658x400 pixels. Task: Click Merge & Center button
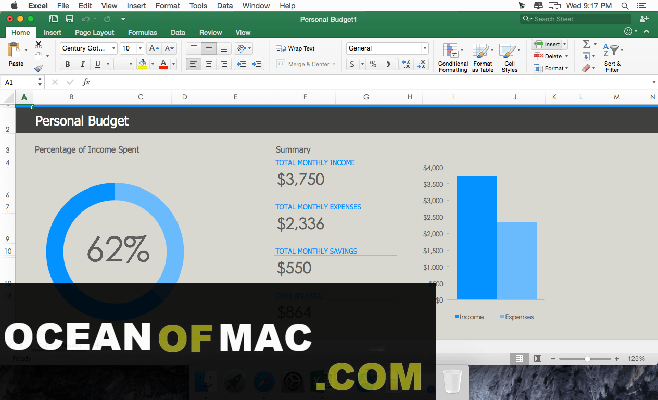[306, 64]
